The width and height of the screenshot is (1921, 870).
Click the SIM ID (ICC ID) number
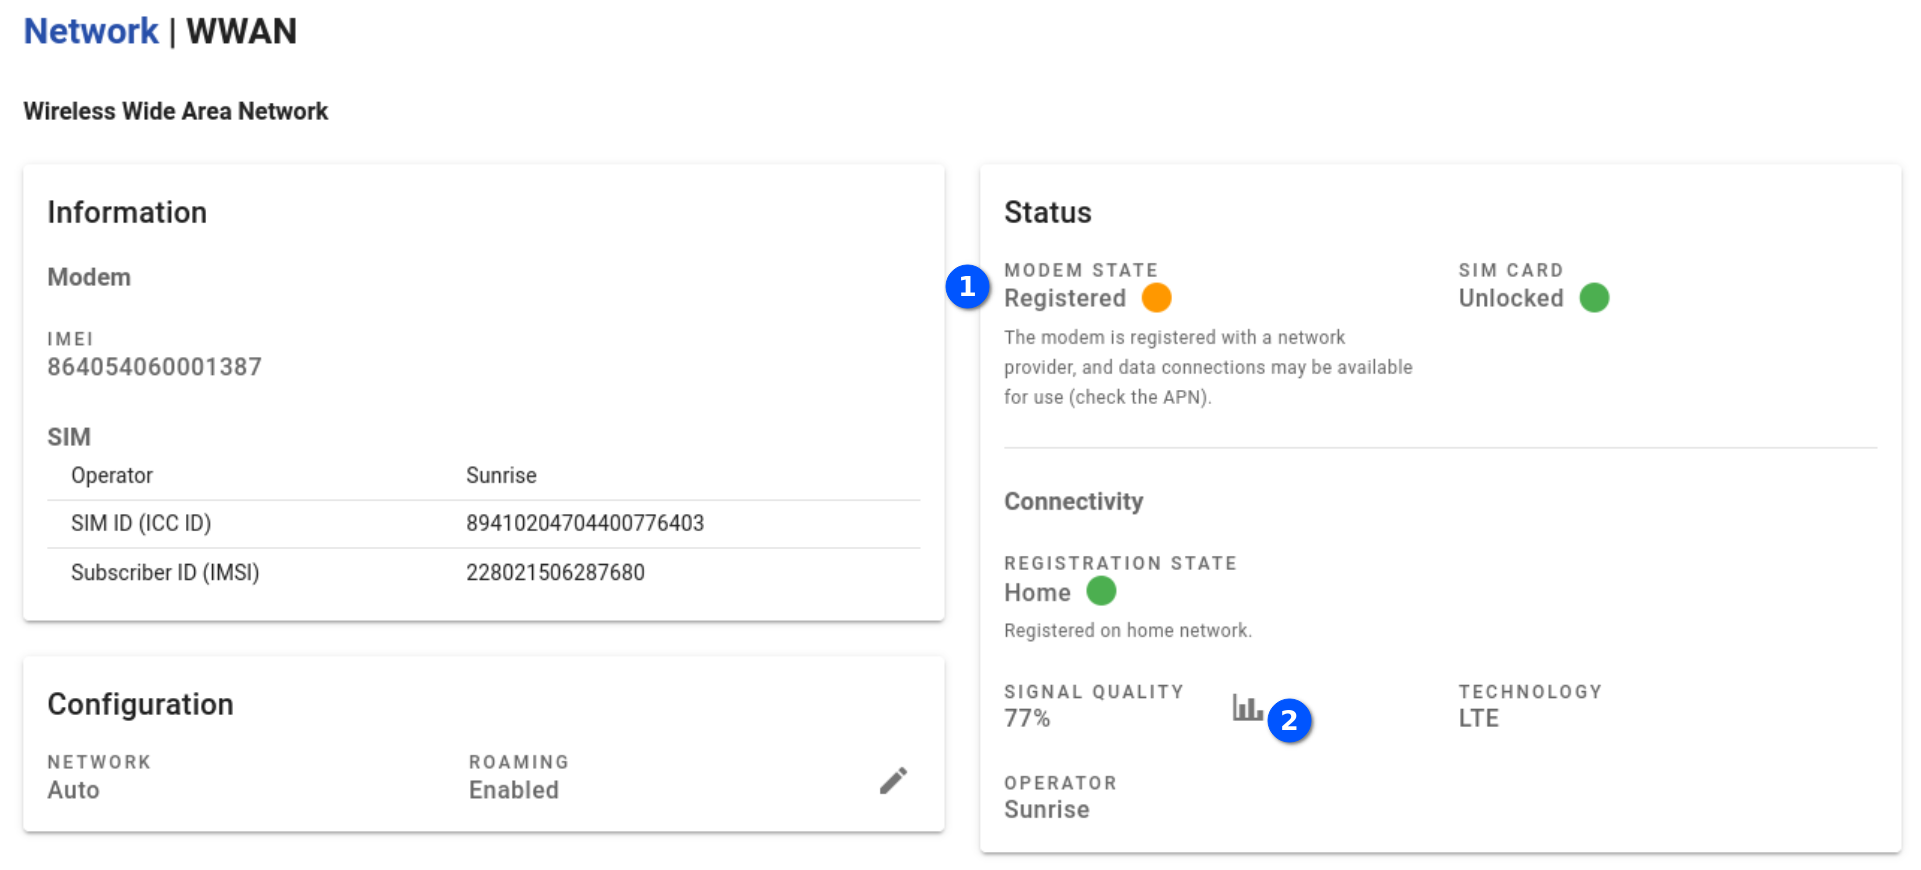[584, 523]
